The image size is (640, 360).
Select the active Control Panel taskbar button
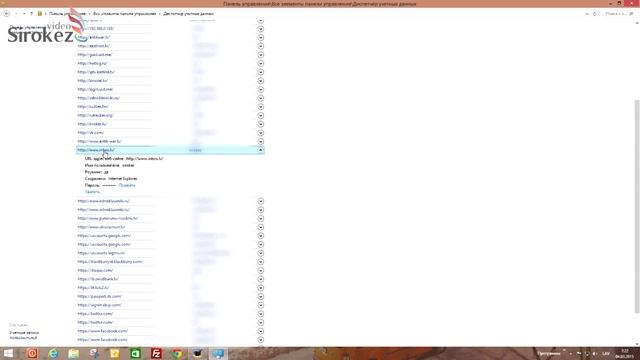tap(218, 353)
